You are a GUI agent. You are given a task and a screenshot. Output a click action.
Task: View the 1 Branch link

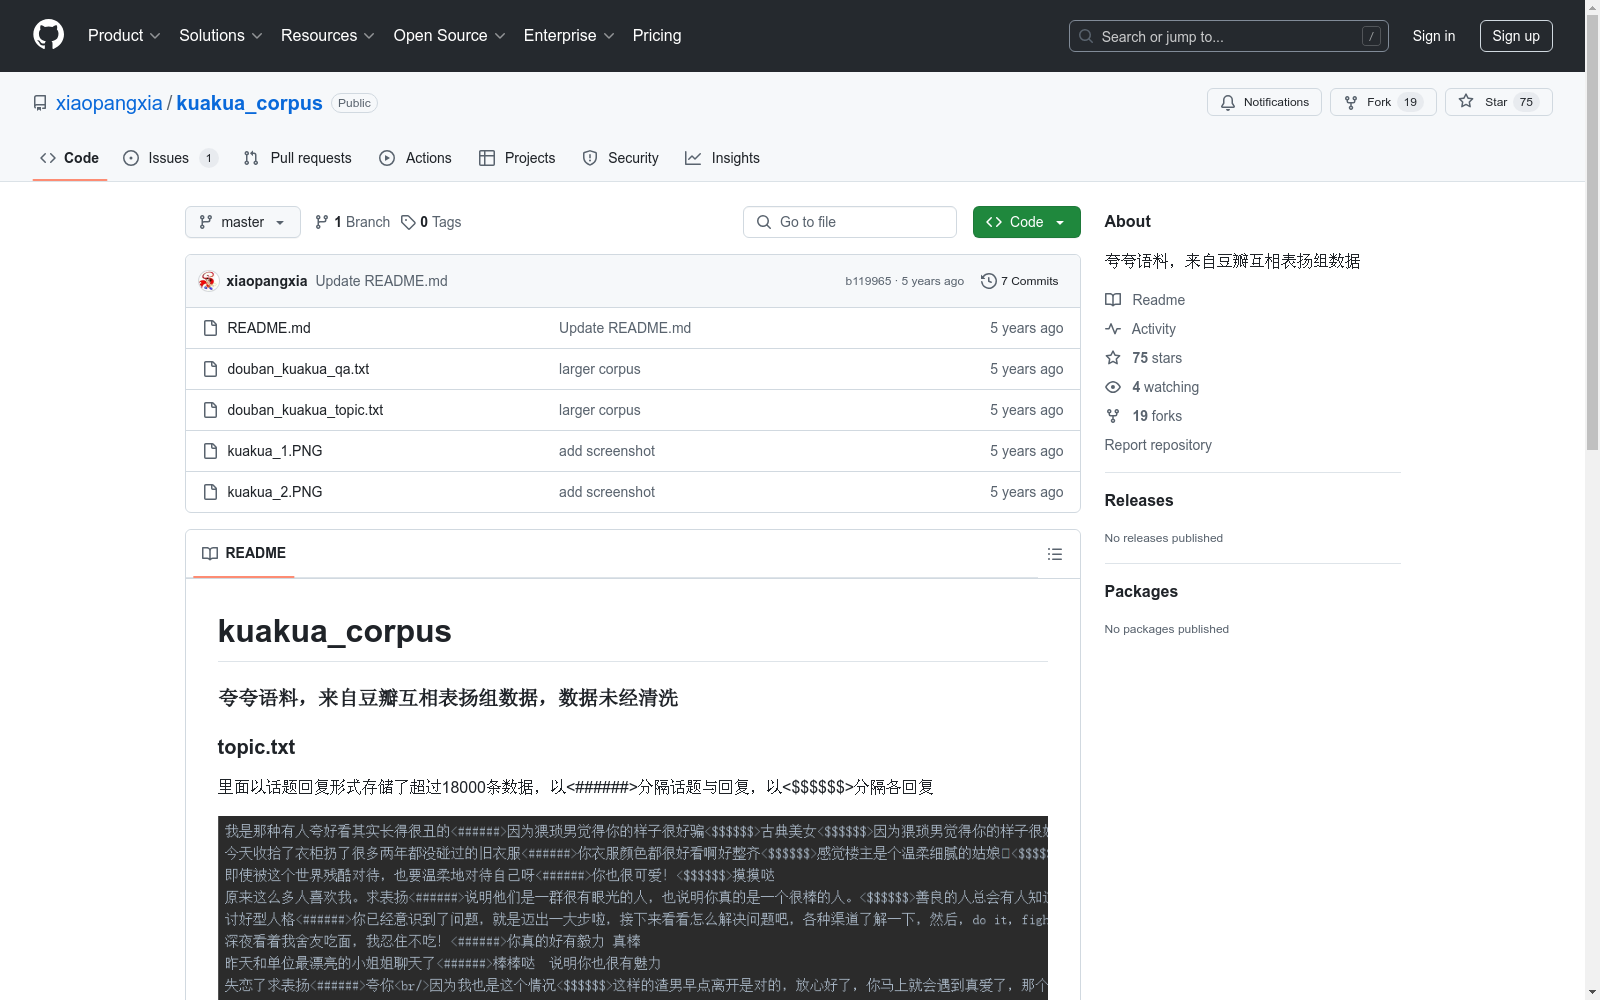[x=352, y=222]
